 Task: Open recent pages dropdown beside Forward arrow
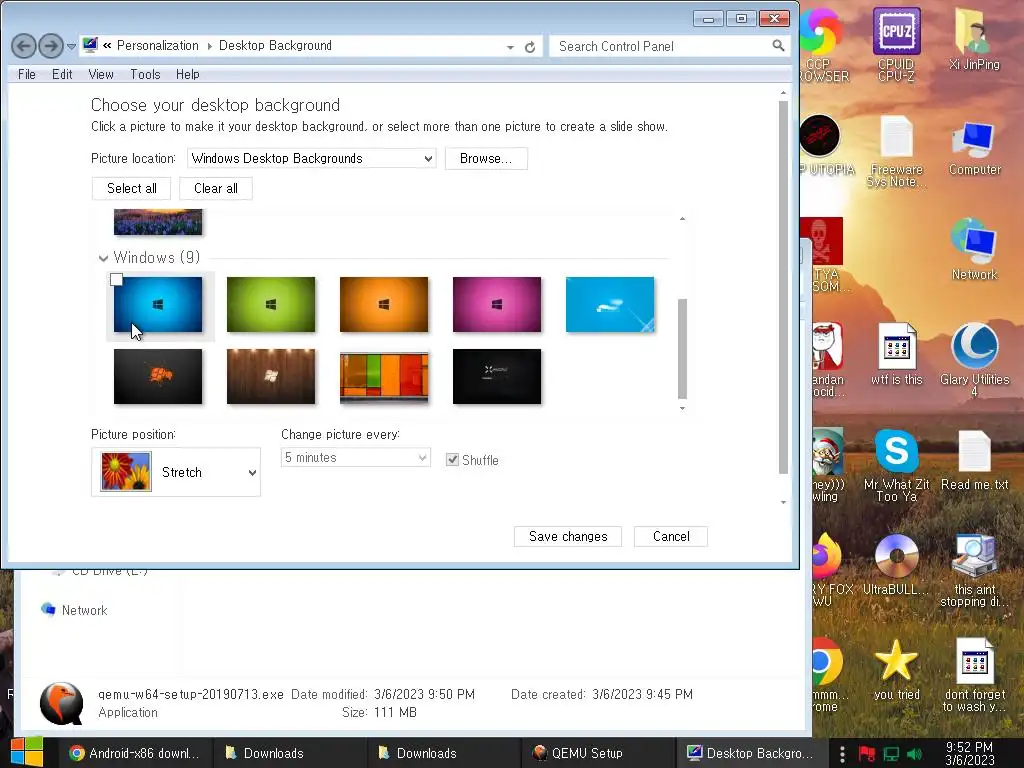pos(71,46)
